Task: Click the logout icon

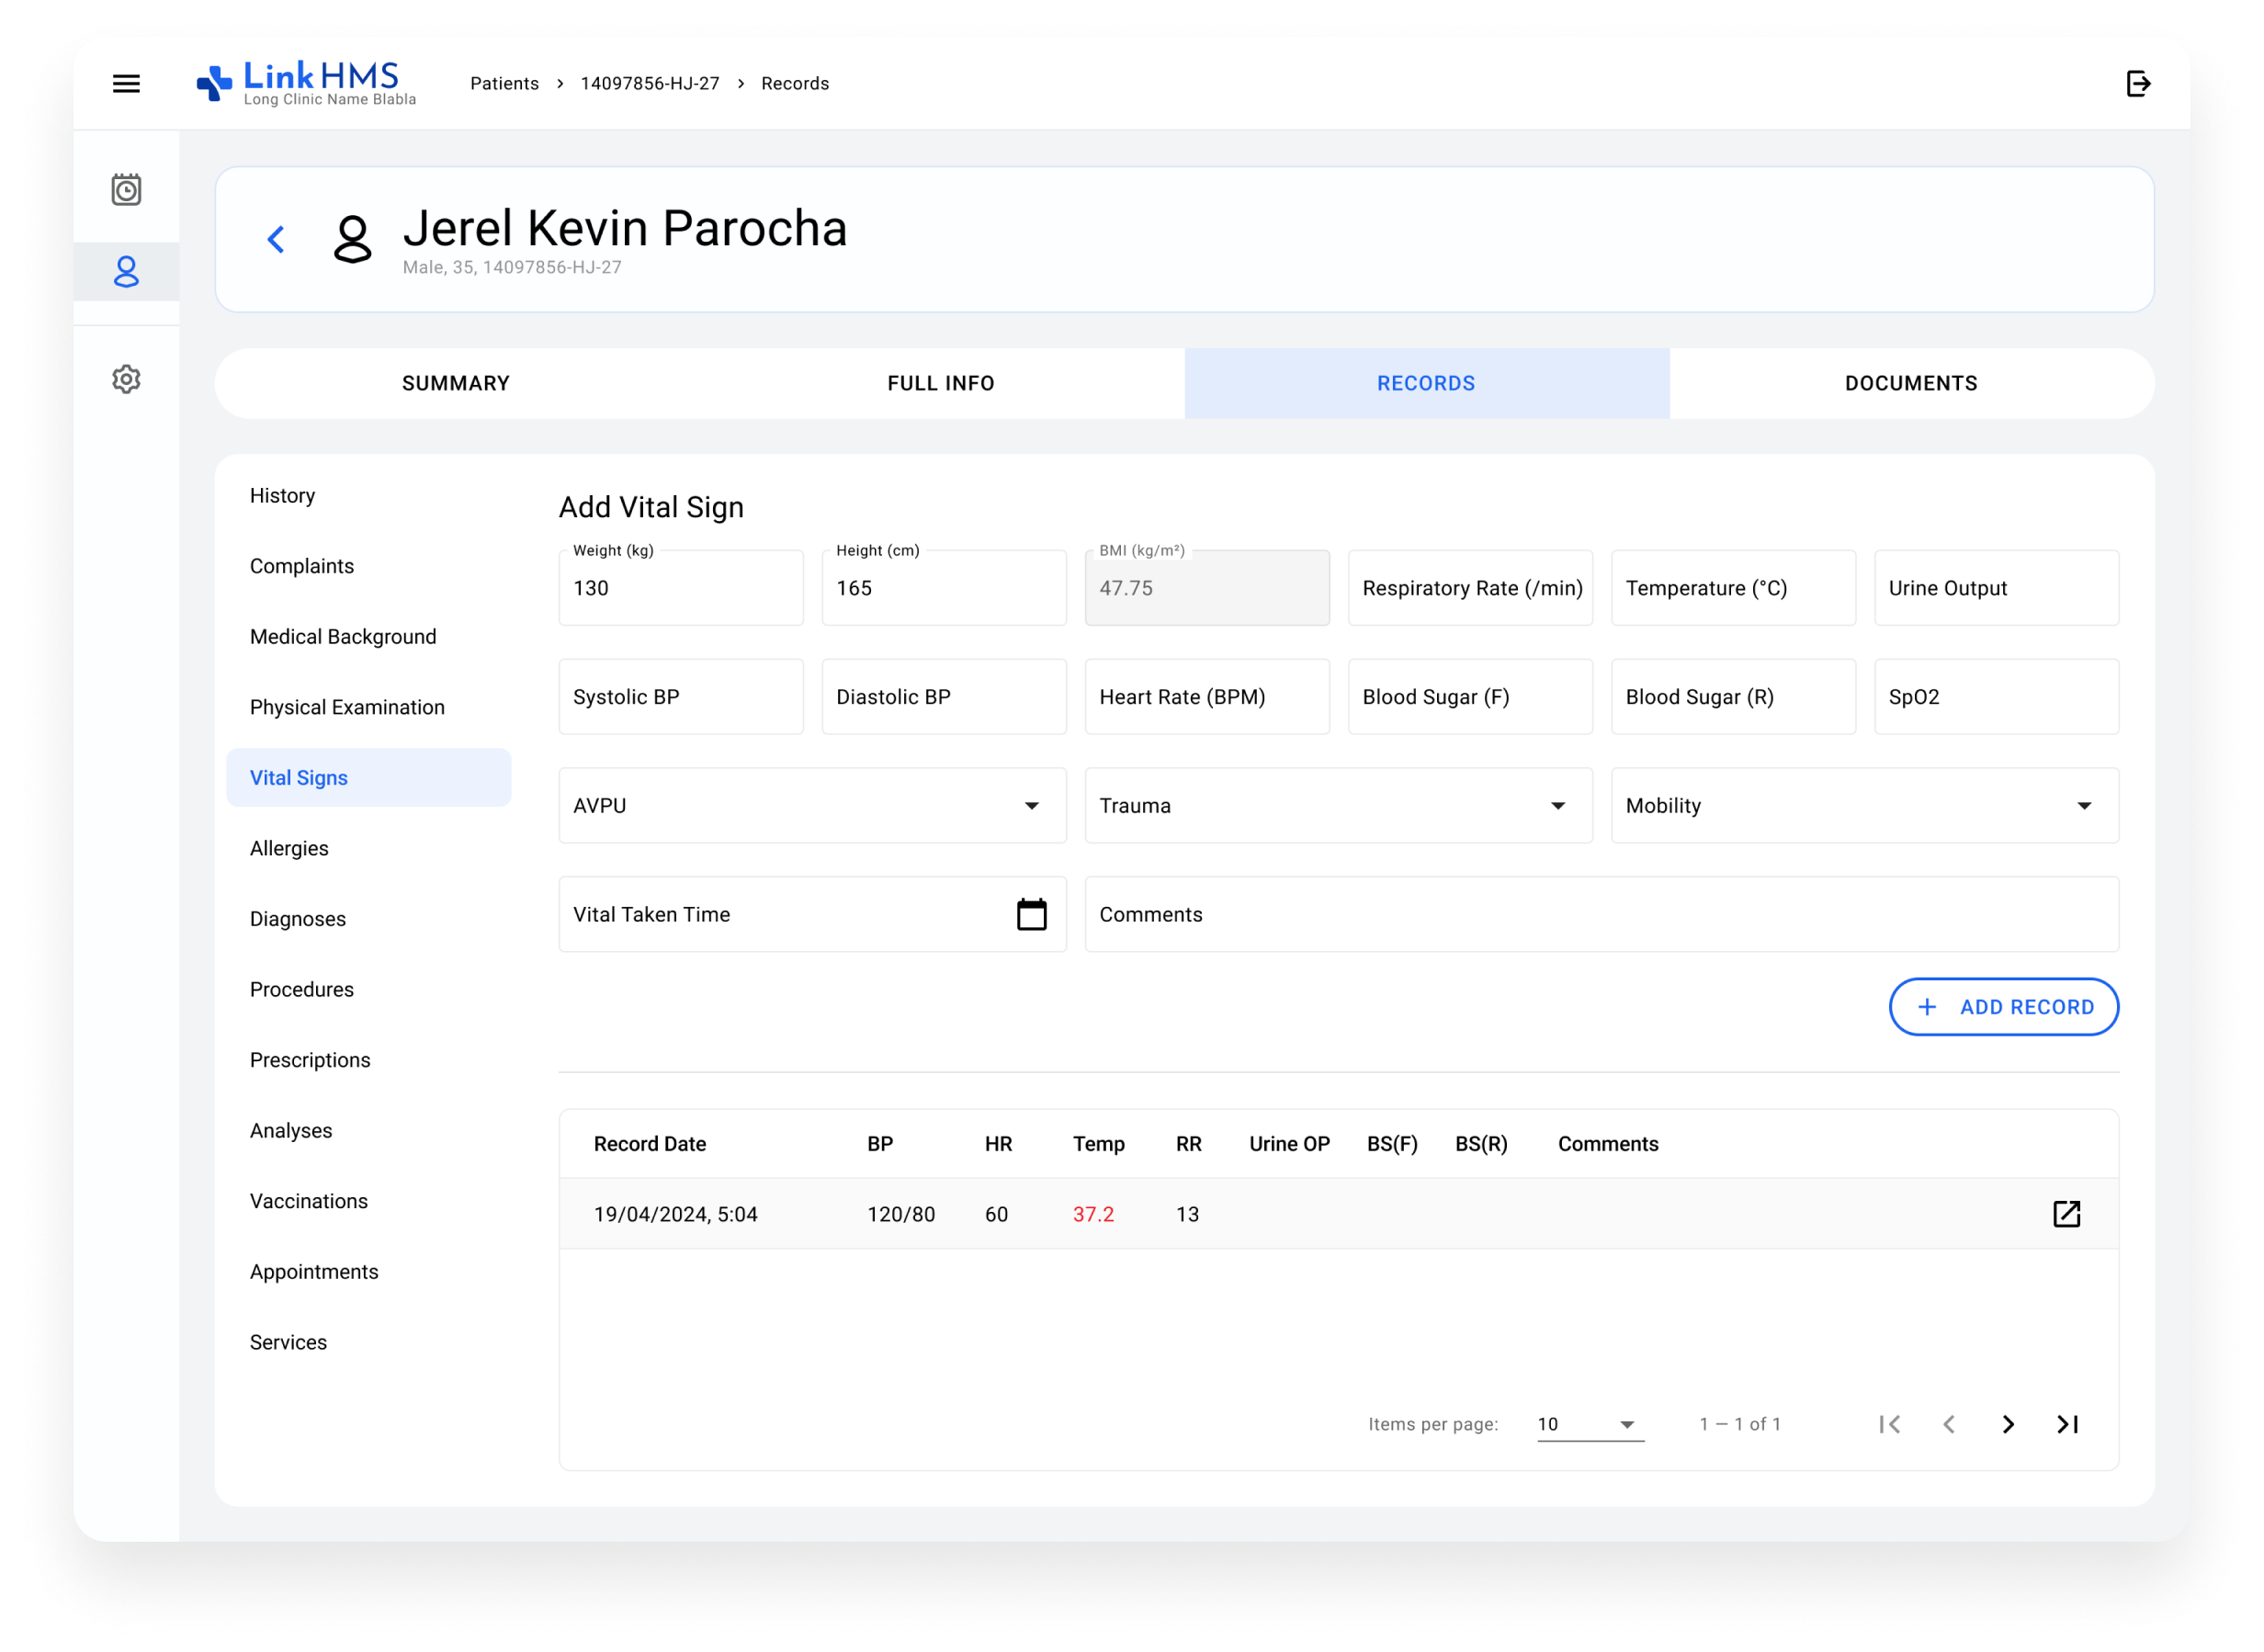Action: pos(2138,84)
